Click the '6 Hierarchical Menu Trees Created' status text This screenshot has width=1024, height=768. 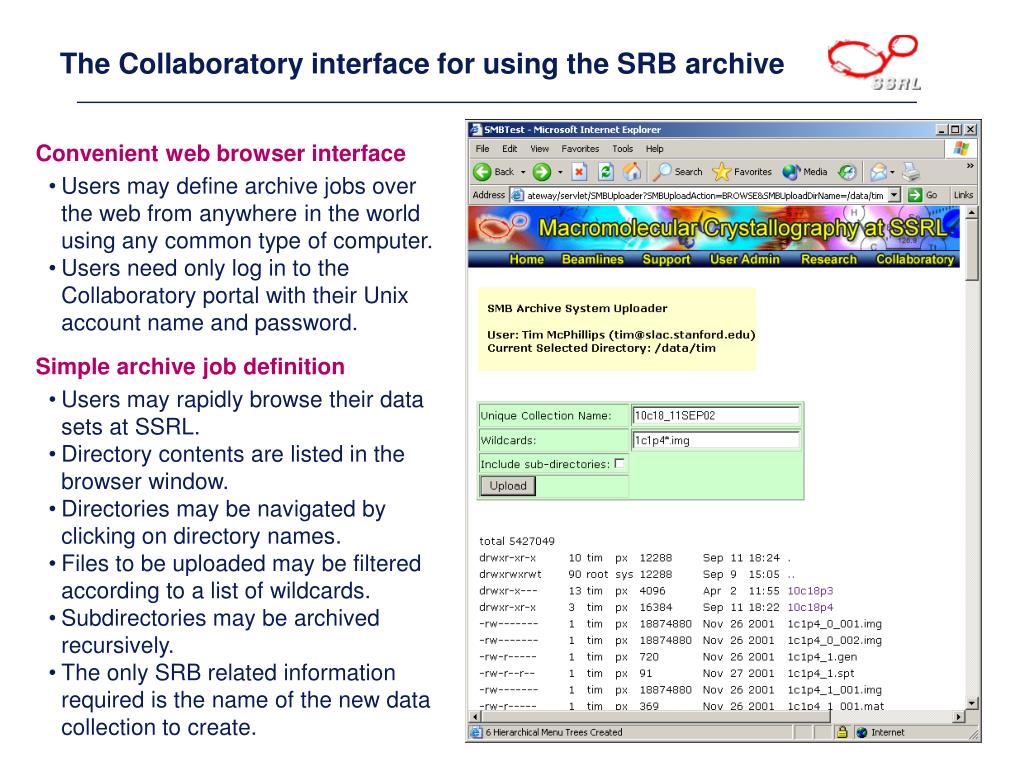click(554, 733)
